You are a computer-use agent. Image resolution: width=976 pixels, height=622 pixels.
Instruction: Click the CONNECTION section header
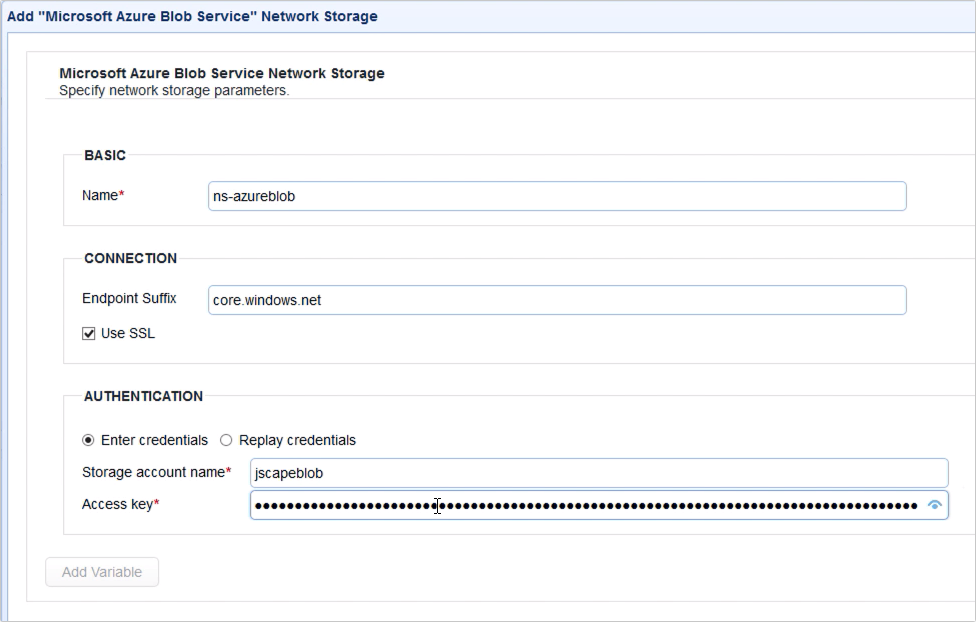click(x=130, y=259)
